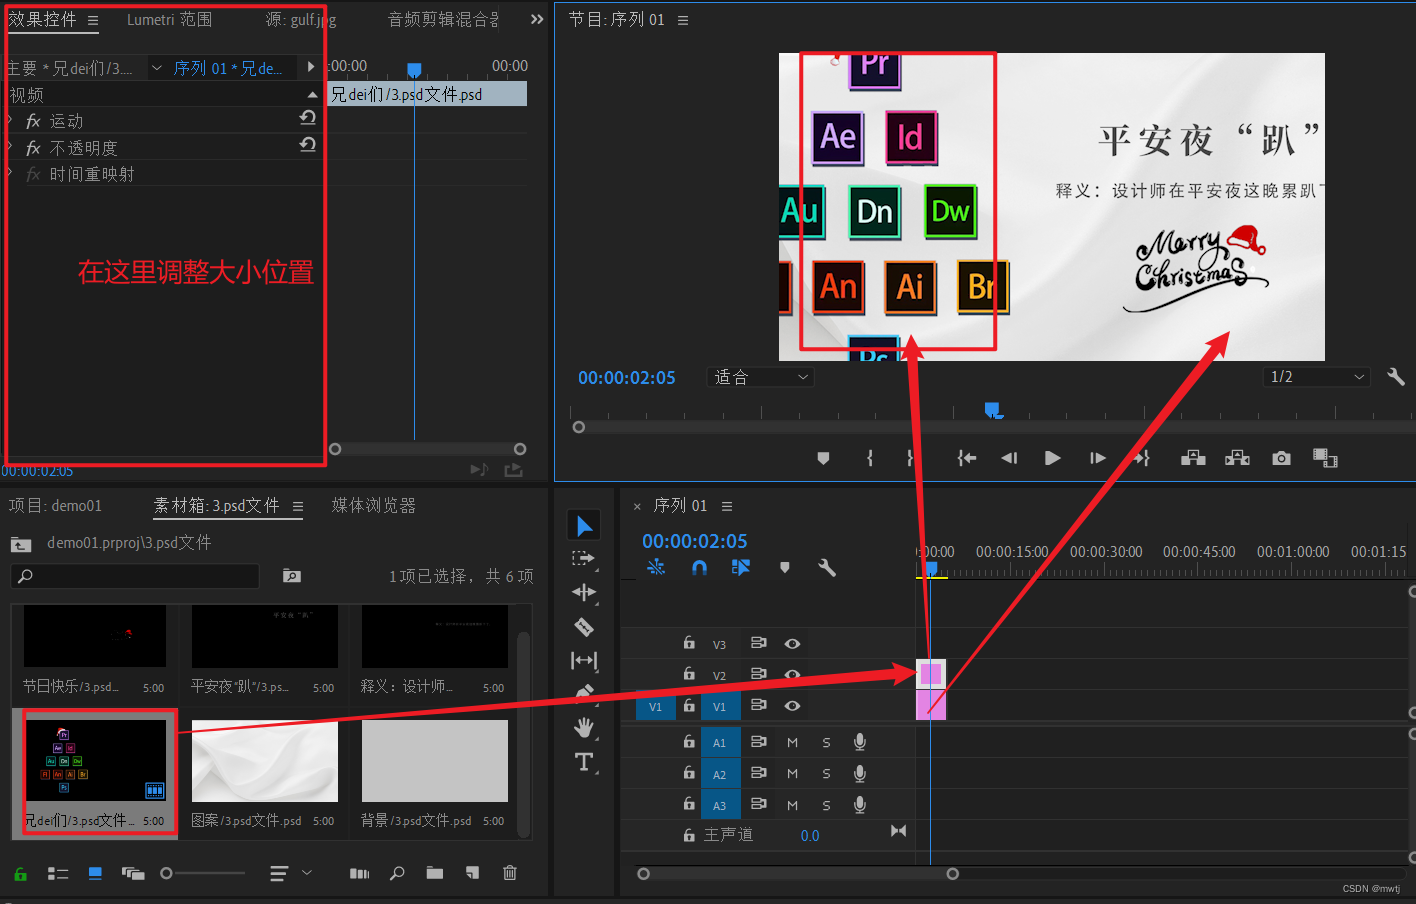Add marker in program monitor

tap(823, 458)
